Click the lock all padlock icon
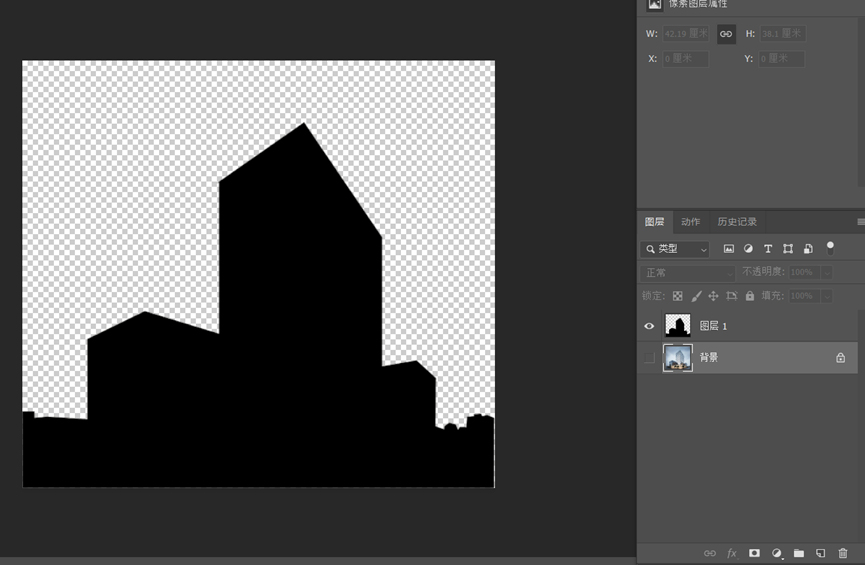Screen dimensions: 865x565 [750, 296]
